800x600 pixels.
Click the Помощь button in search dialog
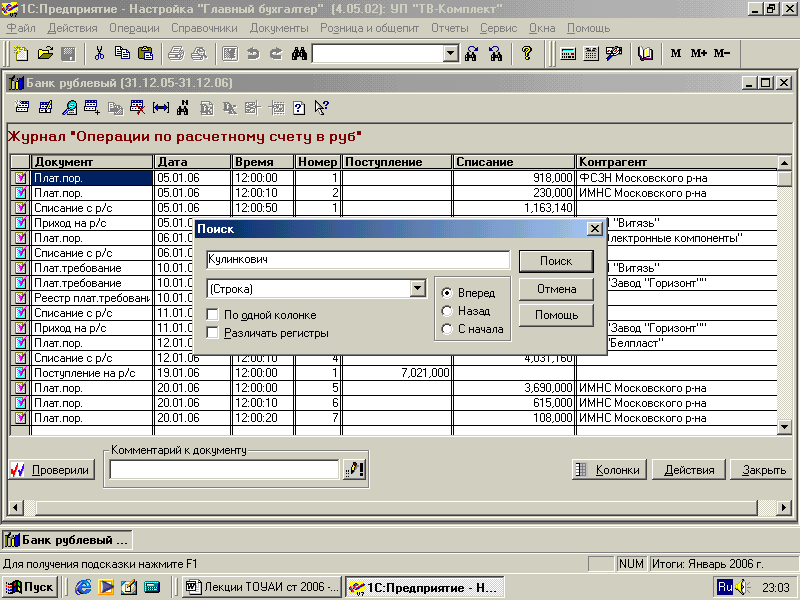[x=556, y=315]
